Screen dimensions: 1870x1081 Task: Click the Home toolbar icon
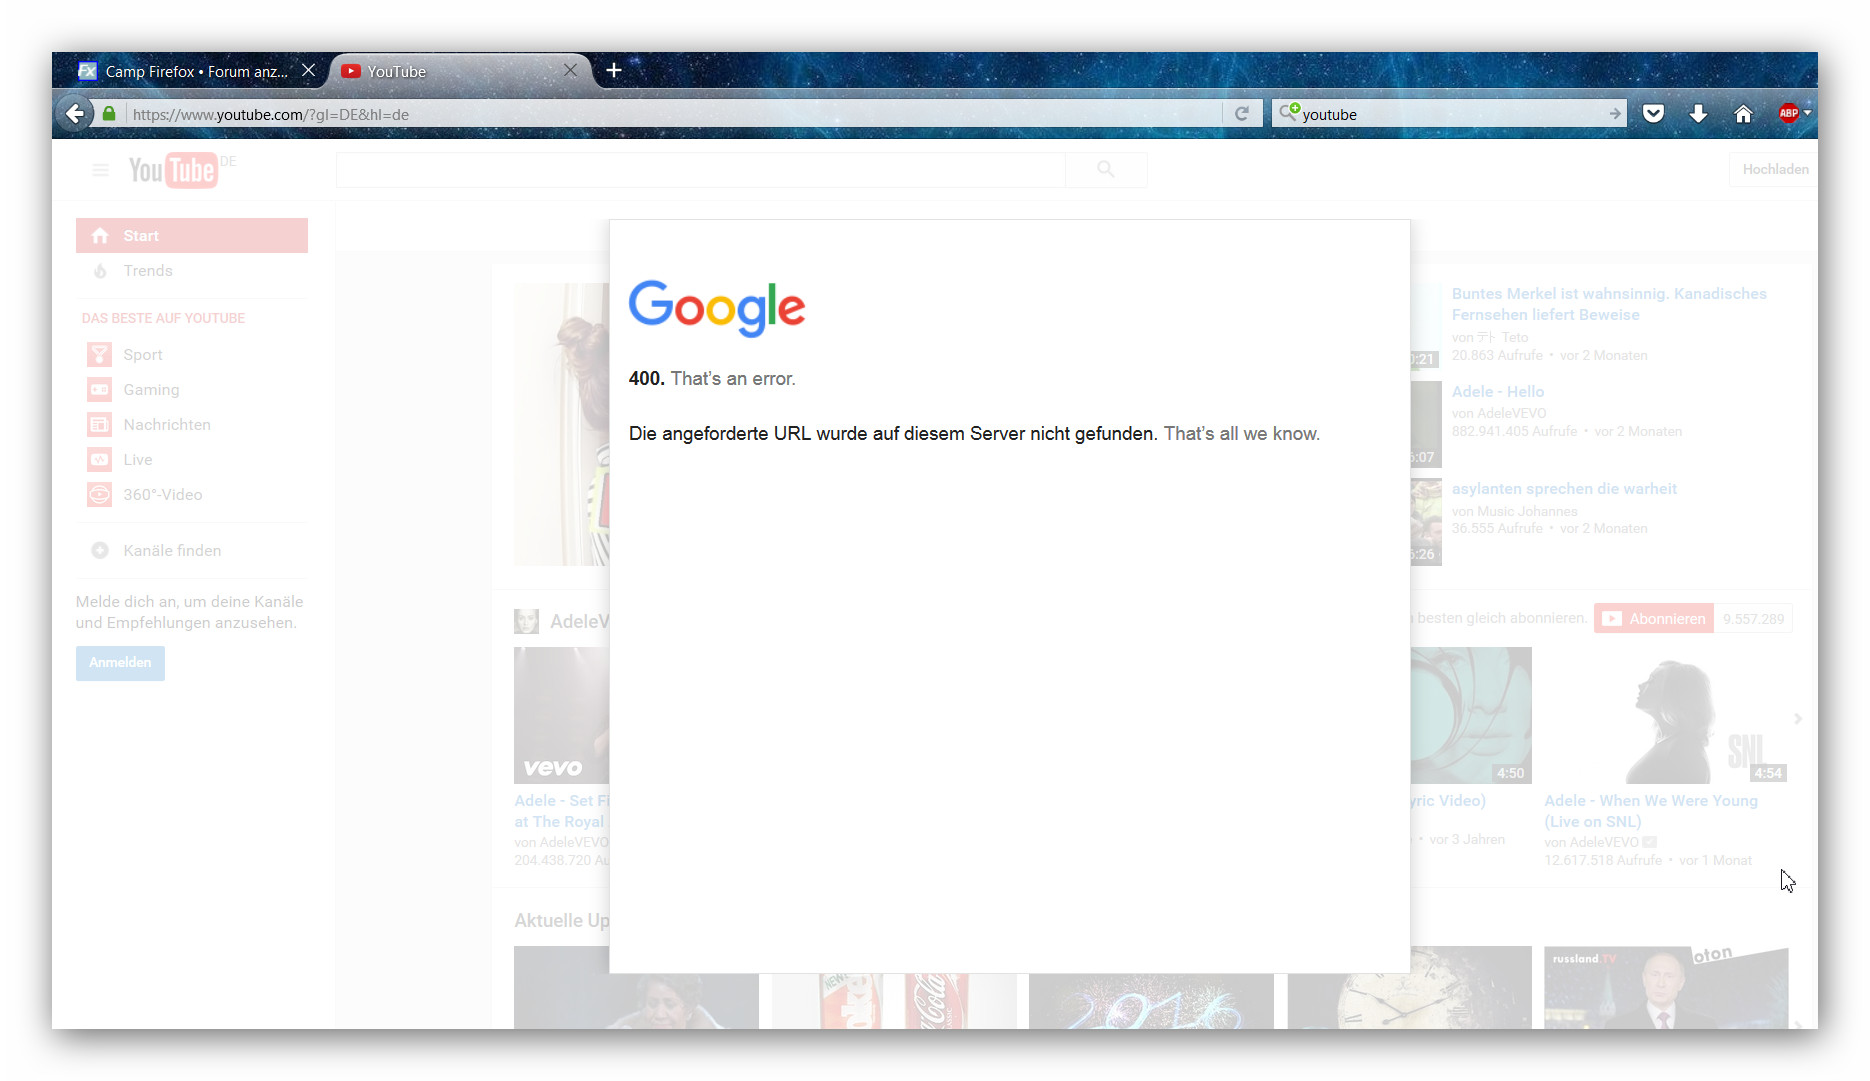[x=1743, y=114]
